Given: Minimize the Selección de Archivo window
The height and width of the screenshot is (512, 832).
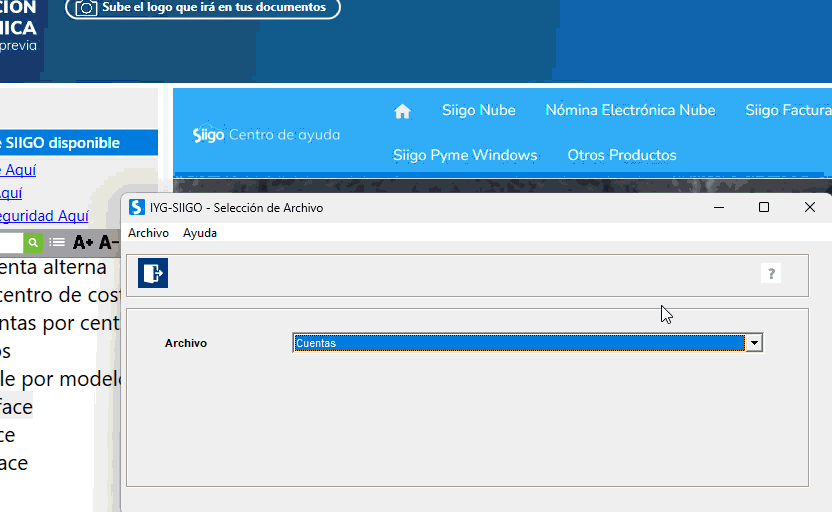Looking at the screenshot, I should tap(719, 207).
